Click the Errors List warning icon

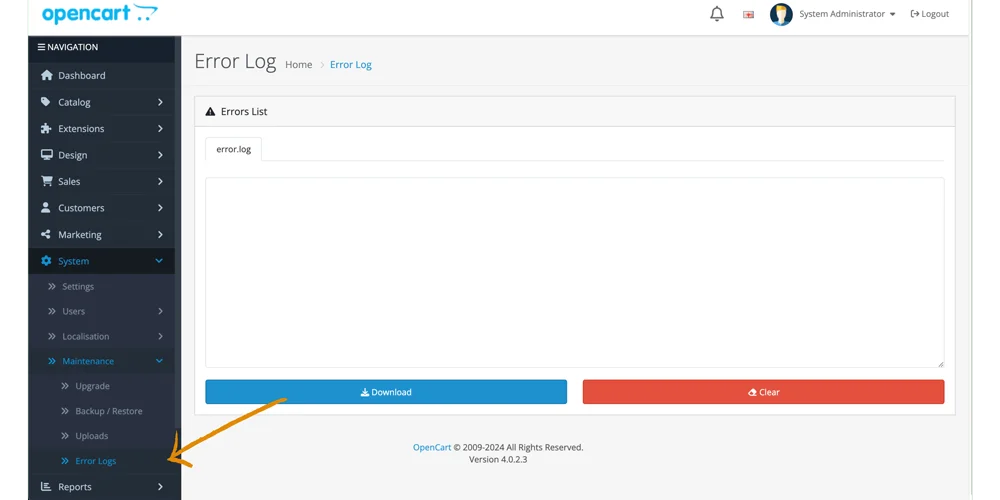(x=210, y=112)
